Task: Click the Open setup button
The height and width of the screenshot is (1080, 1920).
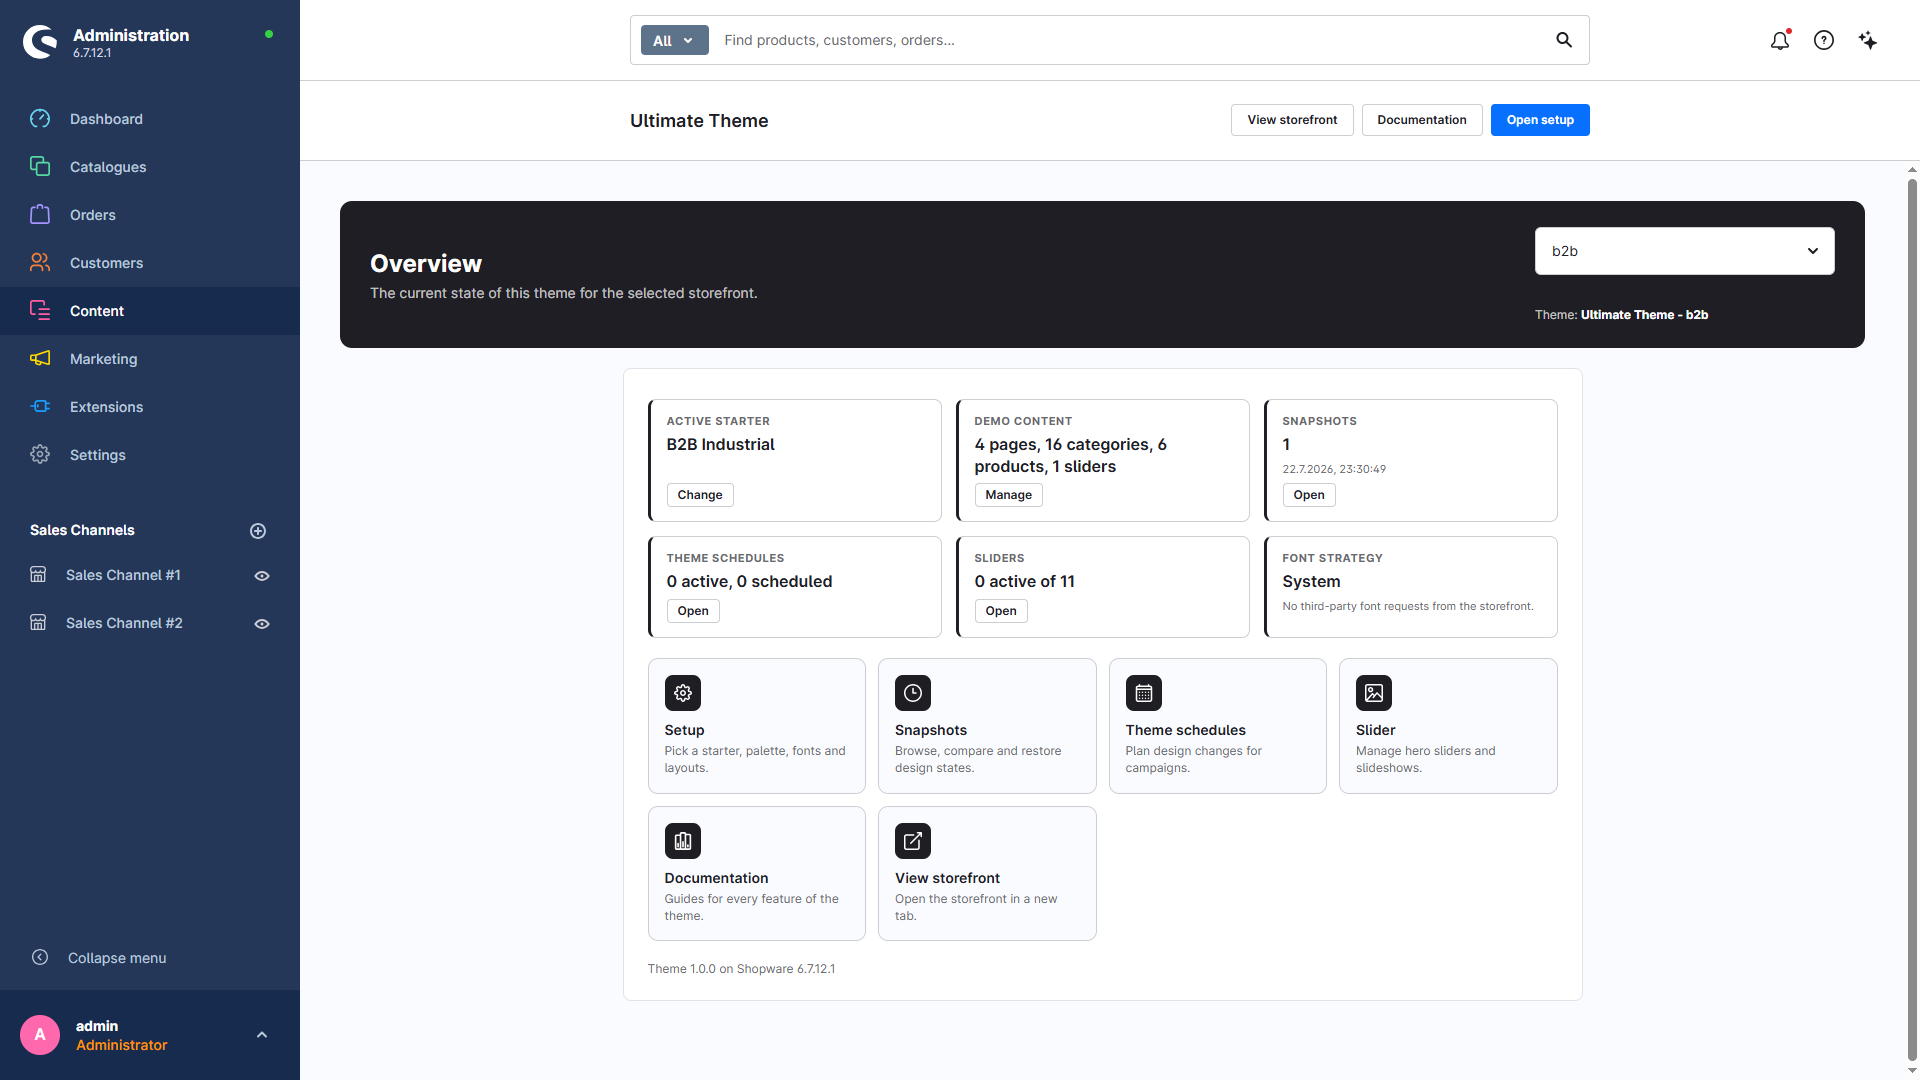Action: click(x=1540, y=120)
